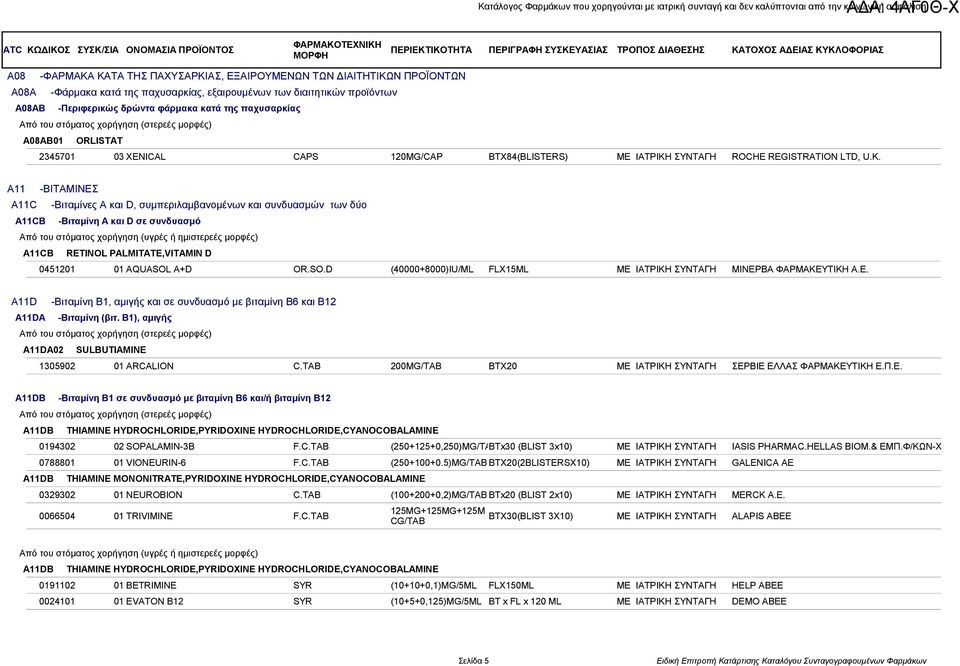This screenshot has width=960, height=666.
Task: Click the ΠΕΡΙΓΡΑΦΗ ΣΥΣΚΕΥΑΣΙΑΣ column header
Action: [548, 50]
